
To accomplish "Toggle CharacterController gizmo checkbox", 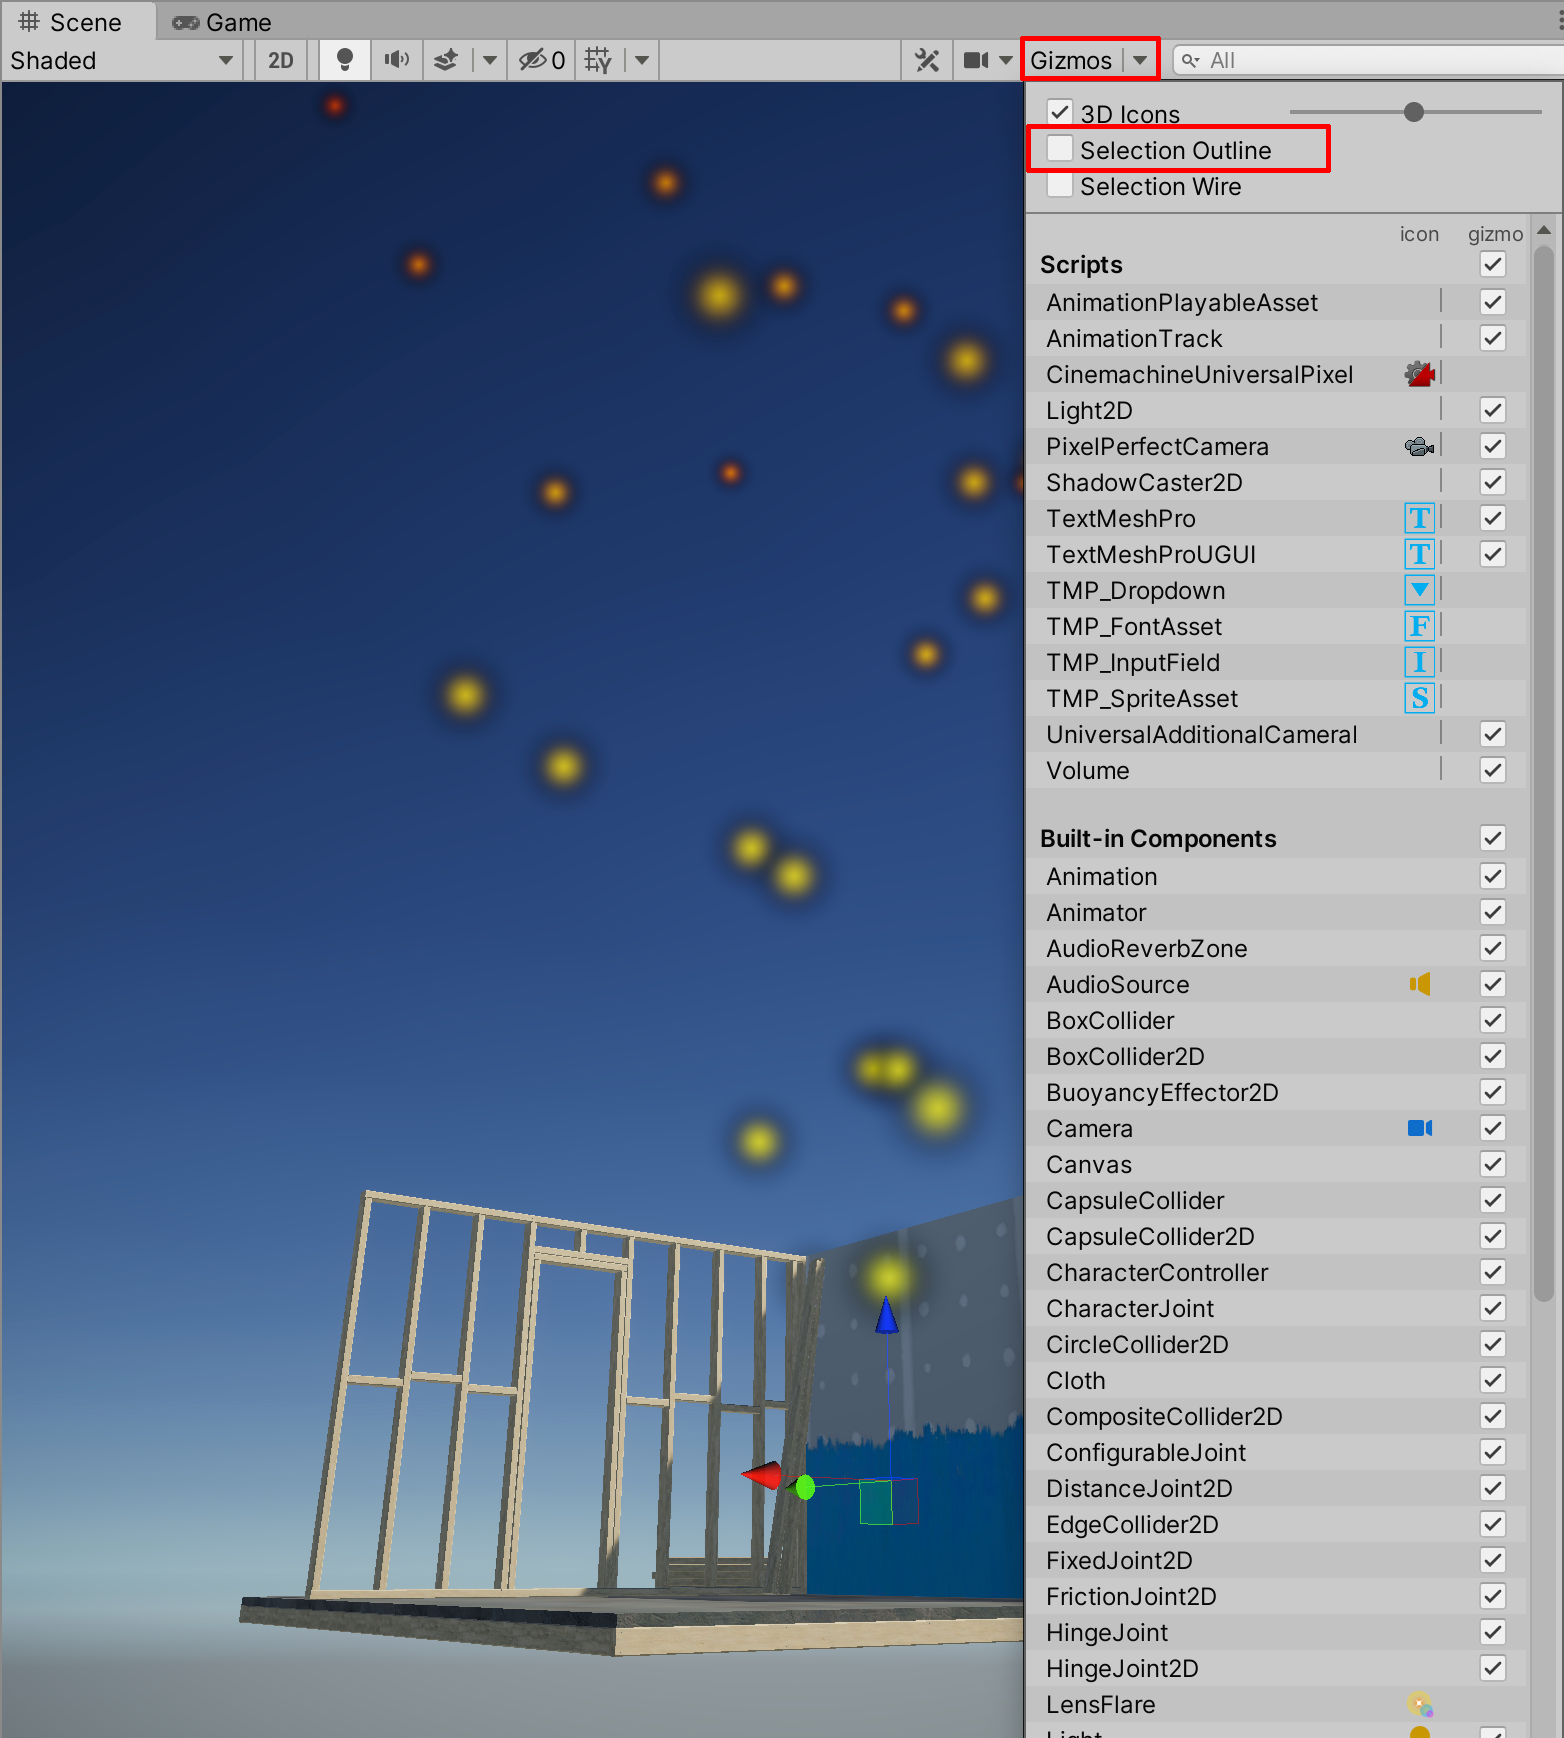I will point(1493,1272).
